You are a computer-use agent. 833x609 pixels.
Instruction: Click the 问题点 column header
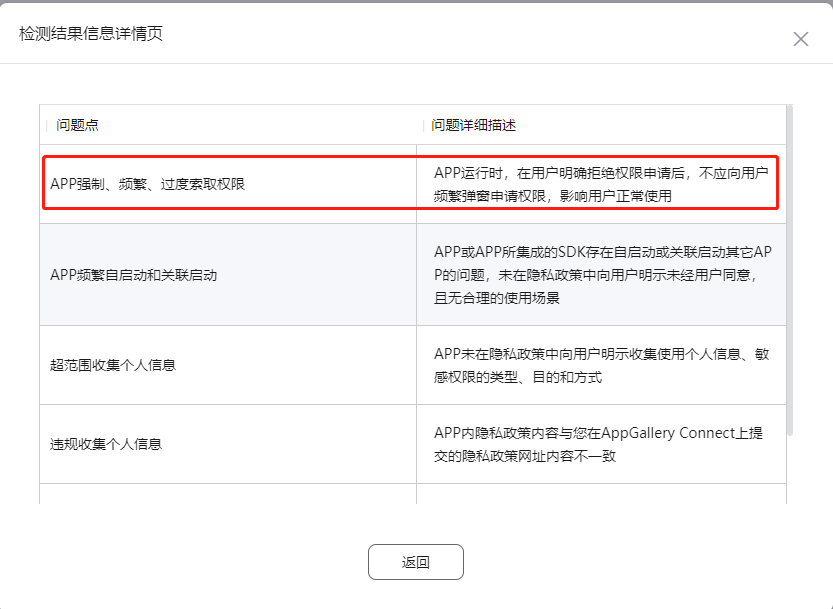(78, 125)
